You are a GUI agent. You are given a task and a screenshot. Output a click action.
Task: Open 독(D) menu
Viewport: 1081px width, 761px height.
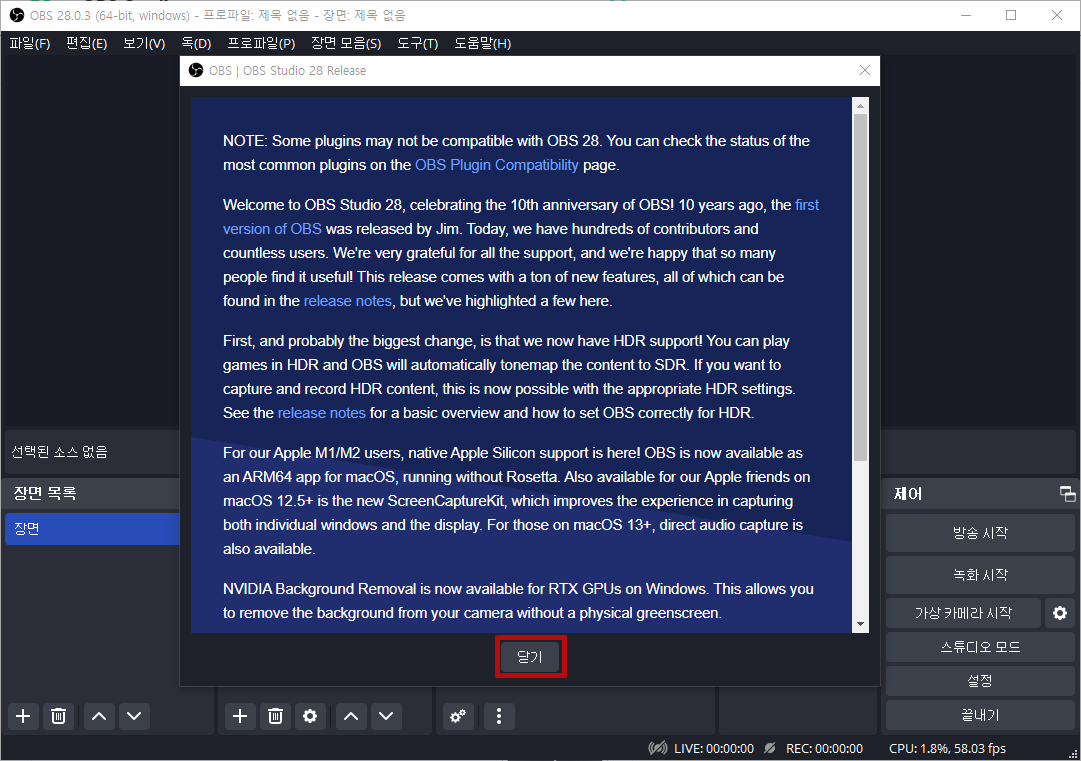tap(196, 43)
